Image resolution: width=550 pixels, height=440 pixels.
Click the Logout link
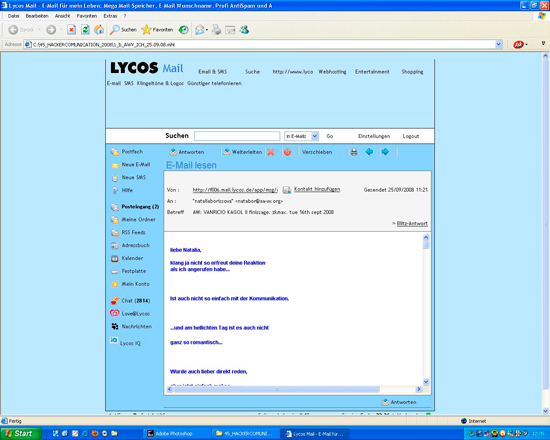click(411, 136)
